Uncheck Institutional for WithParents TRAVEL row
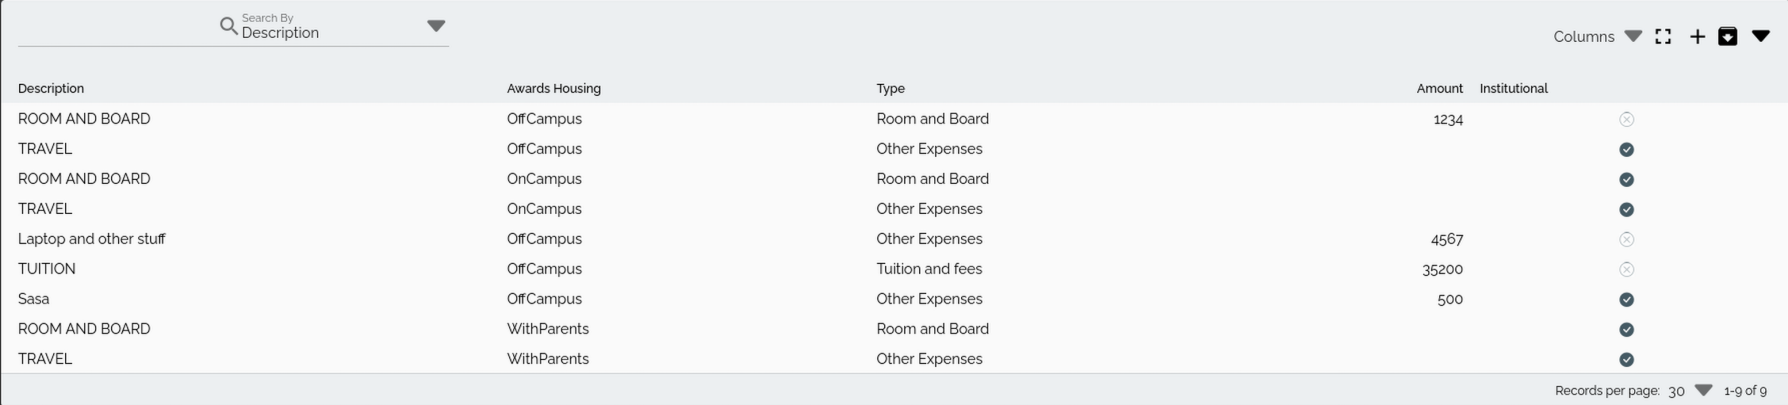The image size is (1788, 405). coord(1626,359)
